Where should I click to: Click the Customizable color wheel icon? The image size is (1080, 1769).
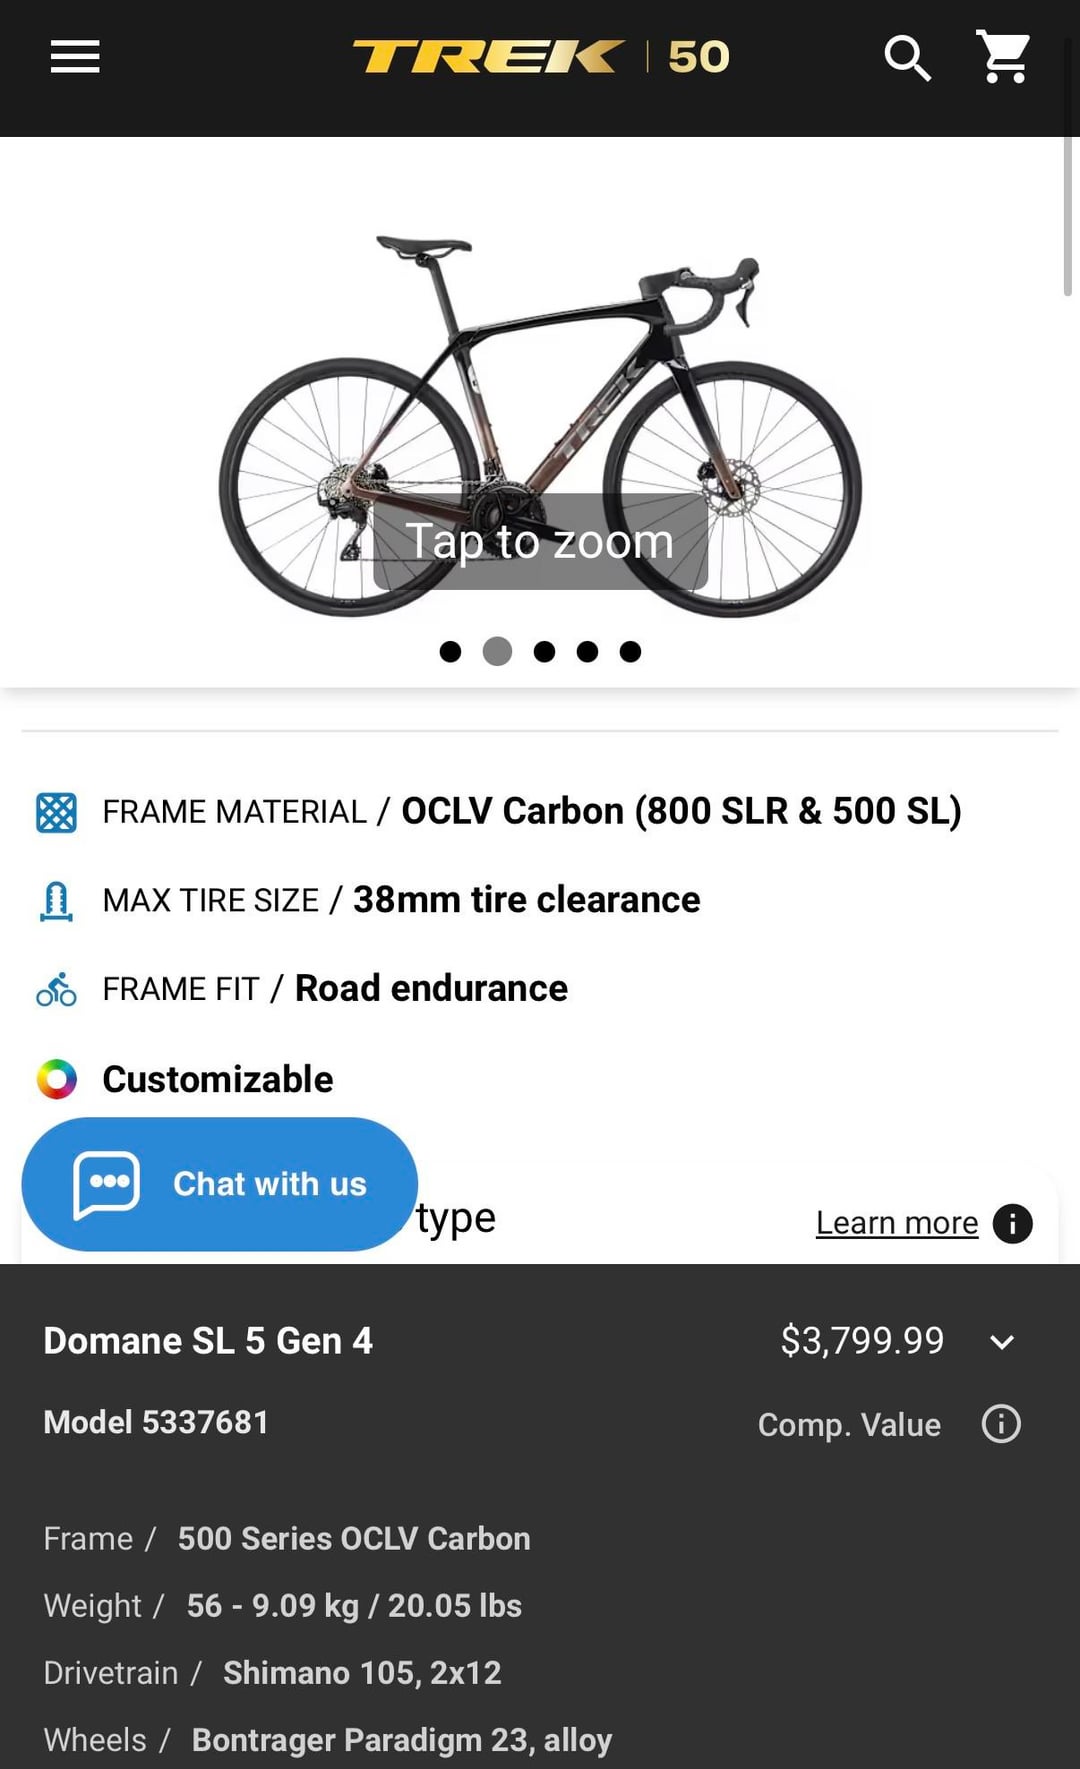pyautogui.click(x=57, y=1079)
